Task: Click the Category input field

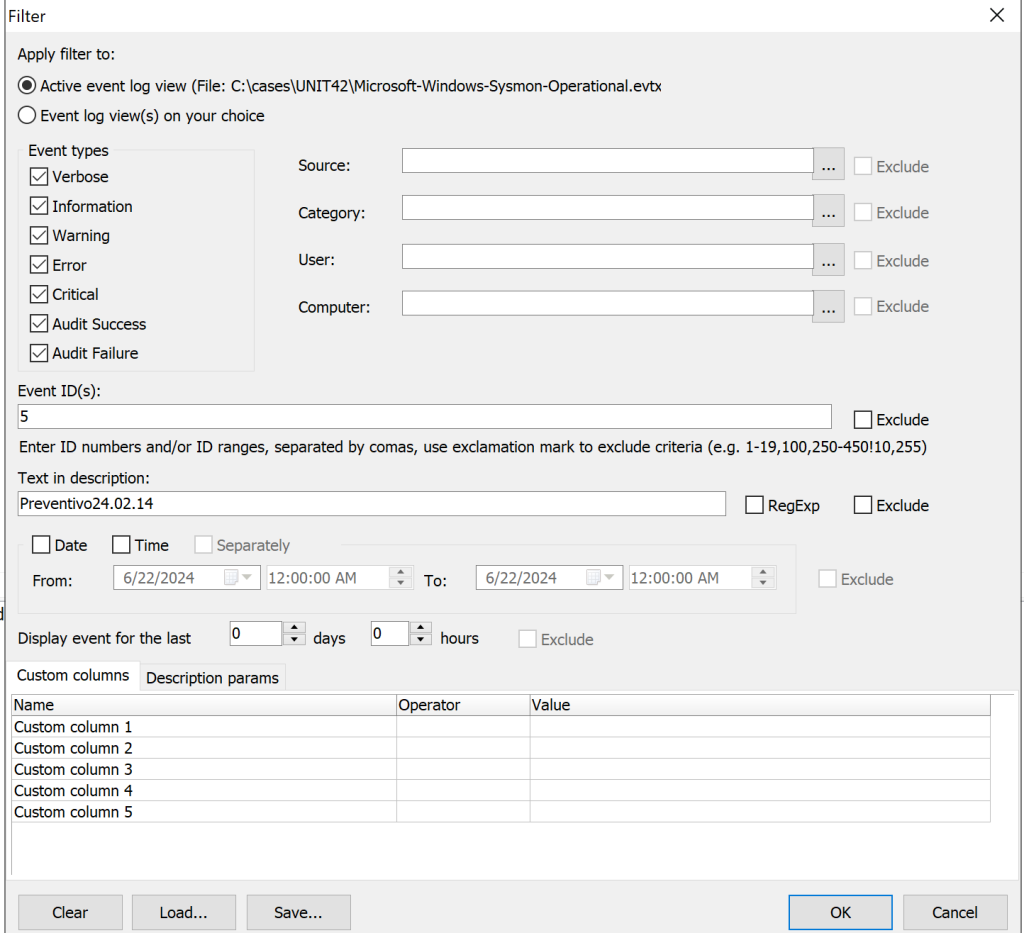Action: pos(607,208)
